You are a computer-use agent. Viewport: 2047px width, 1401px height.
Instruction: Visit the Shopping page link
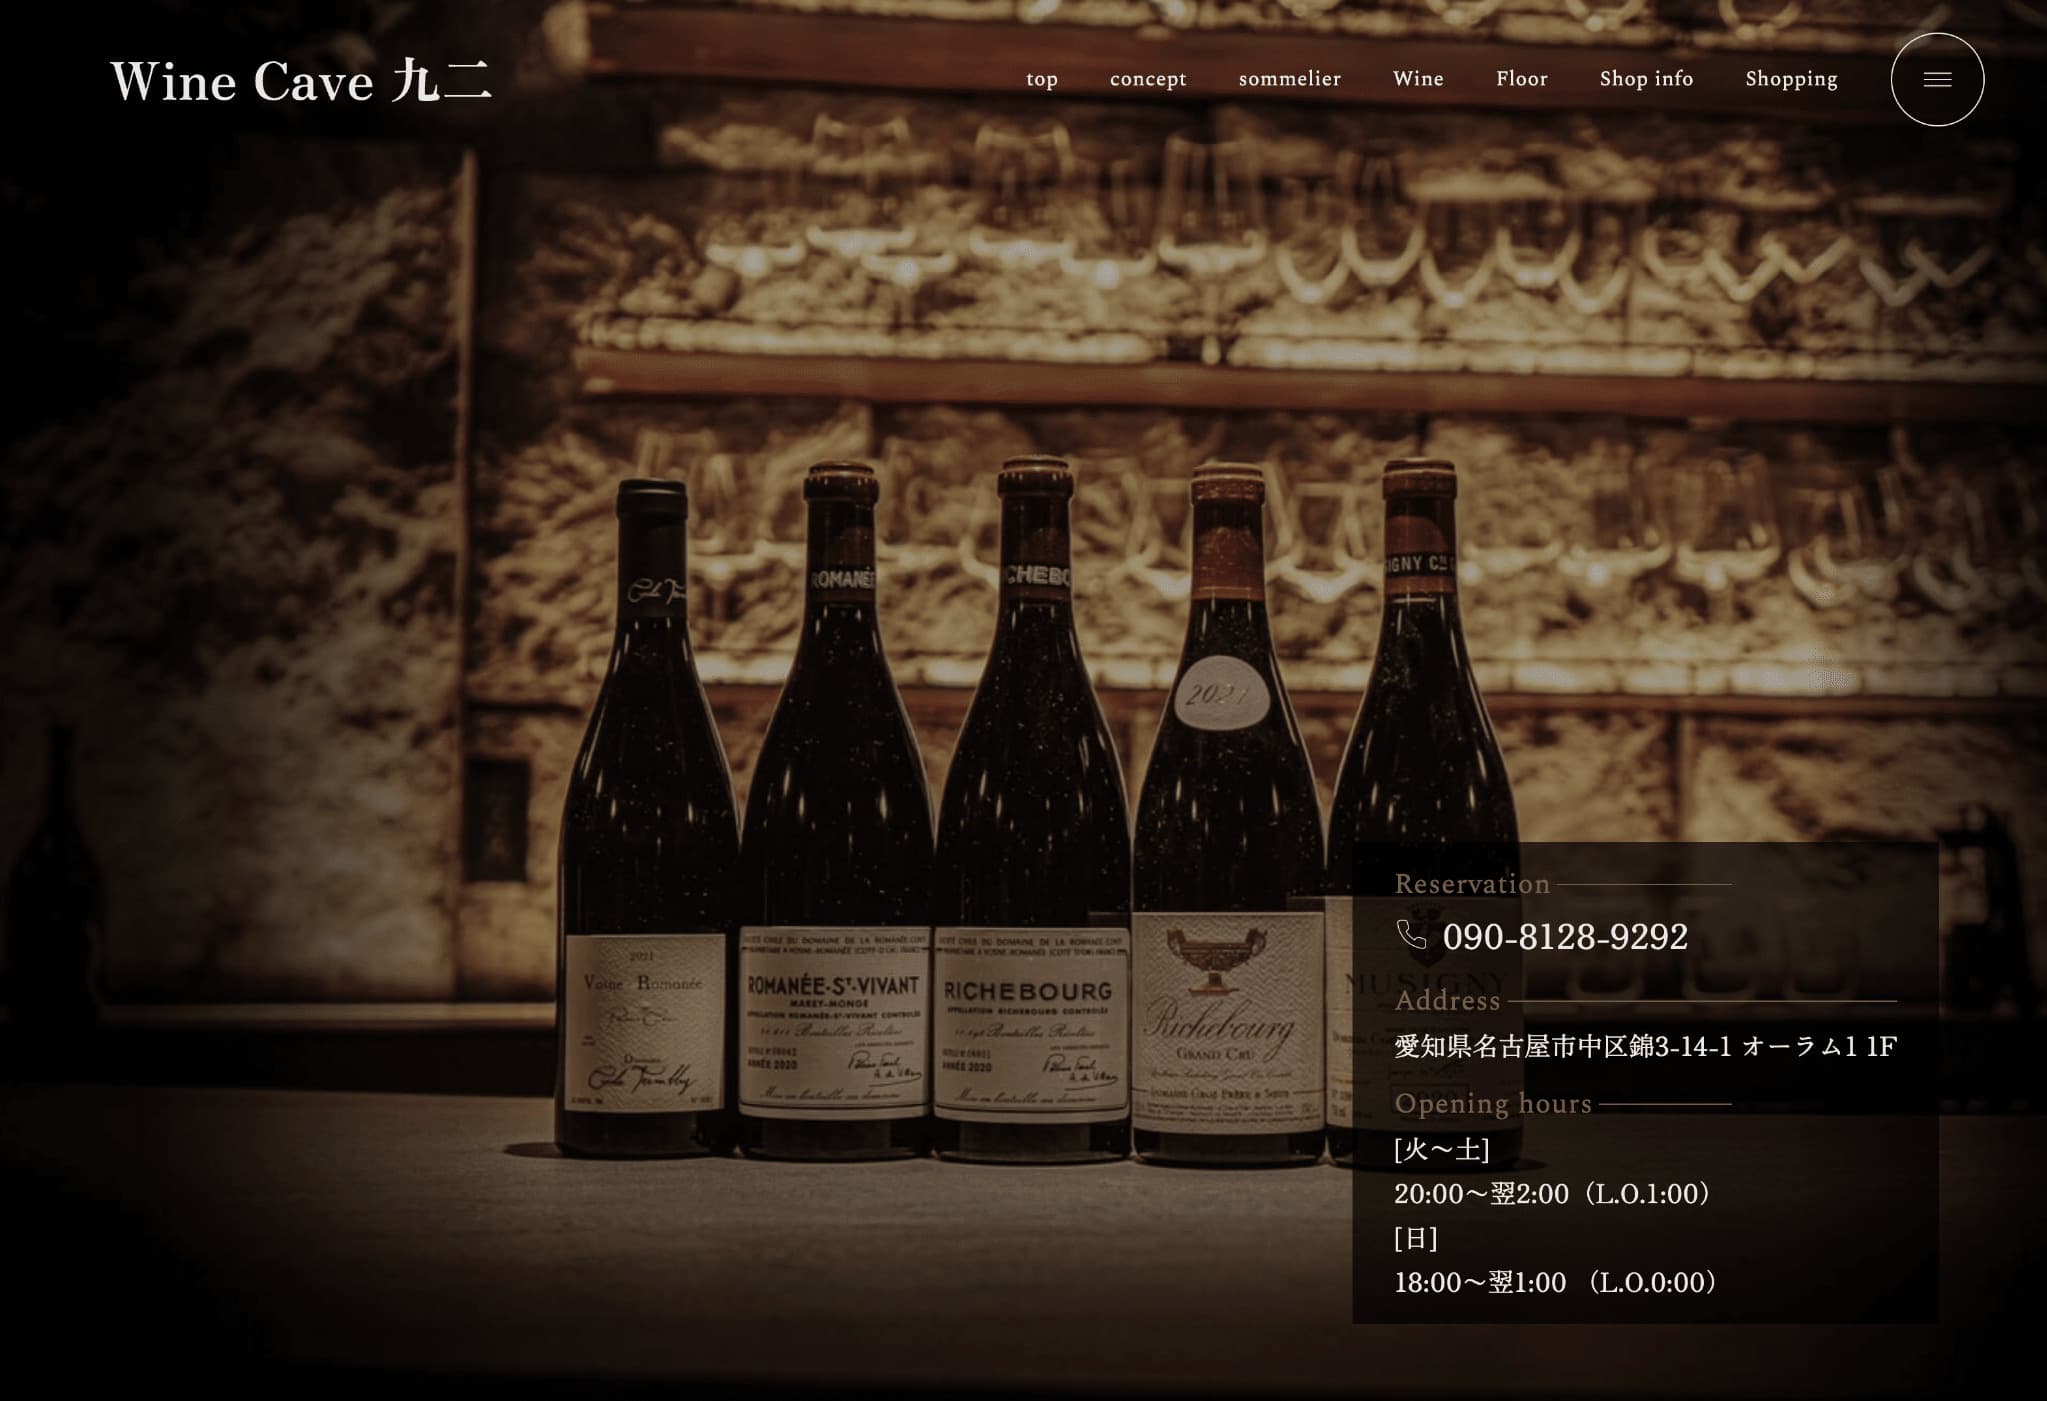click(1790, 79)
